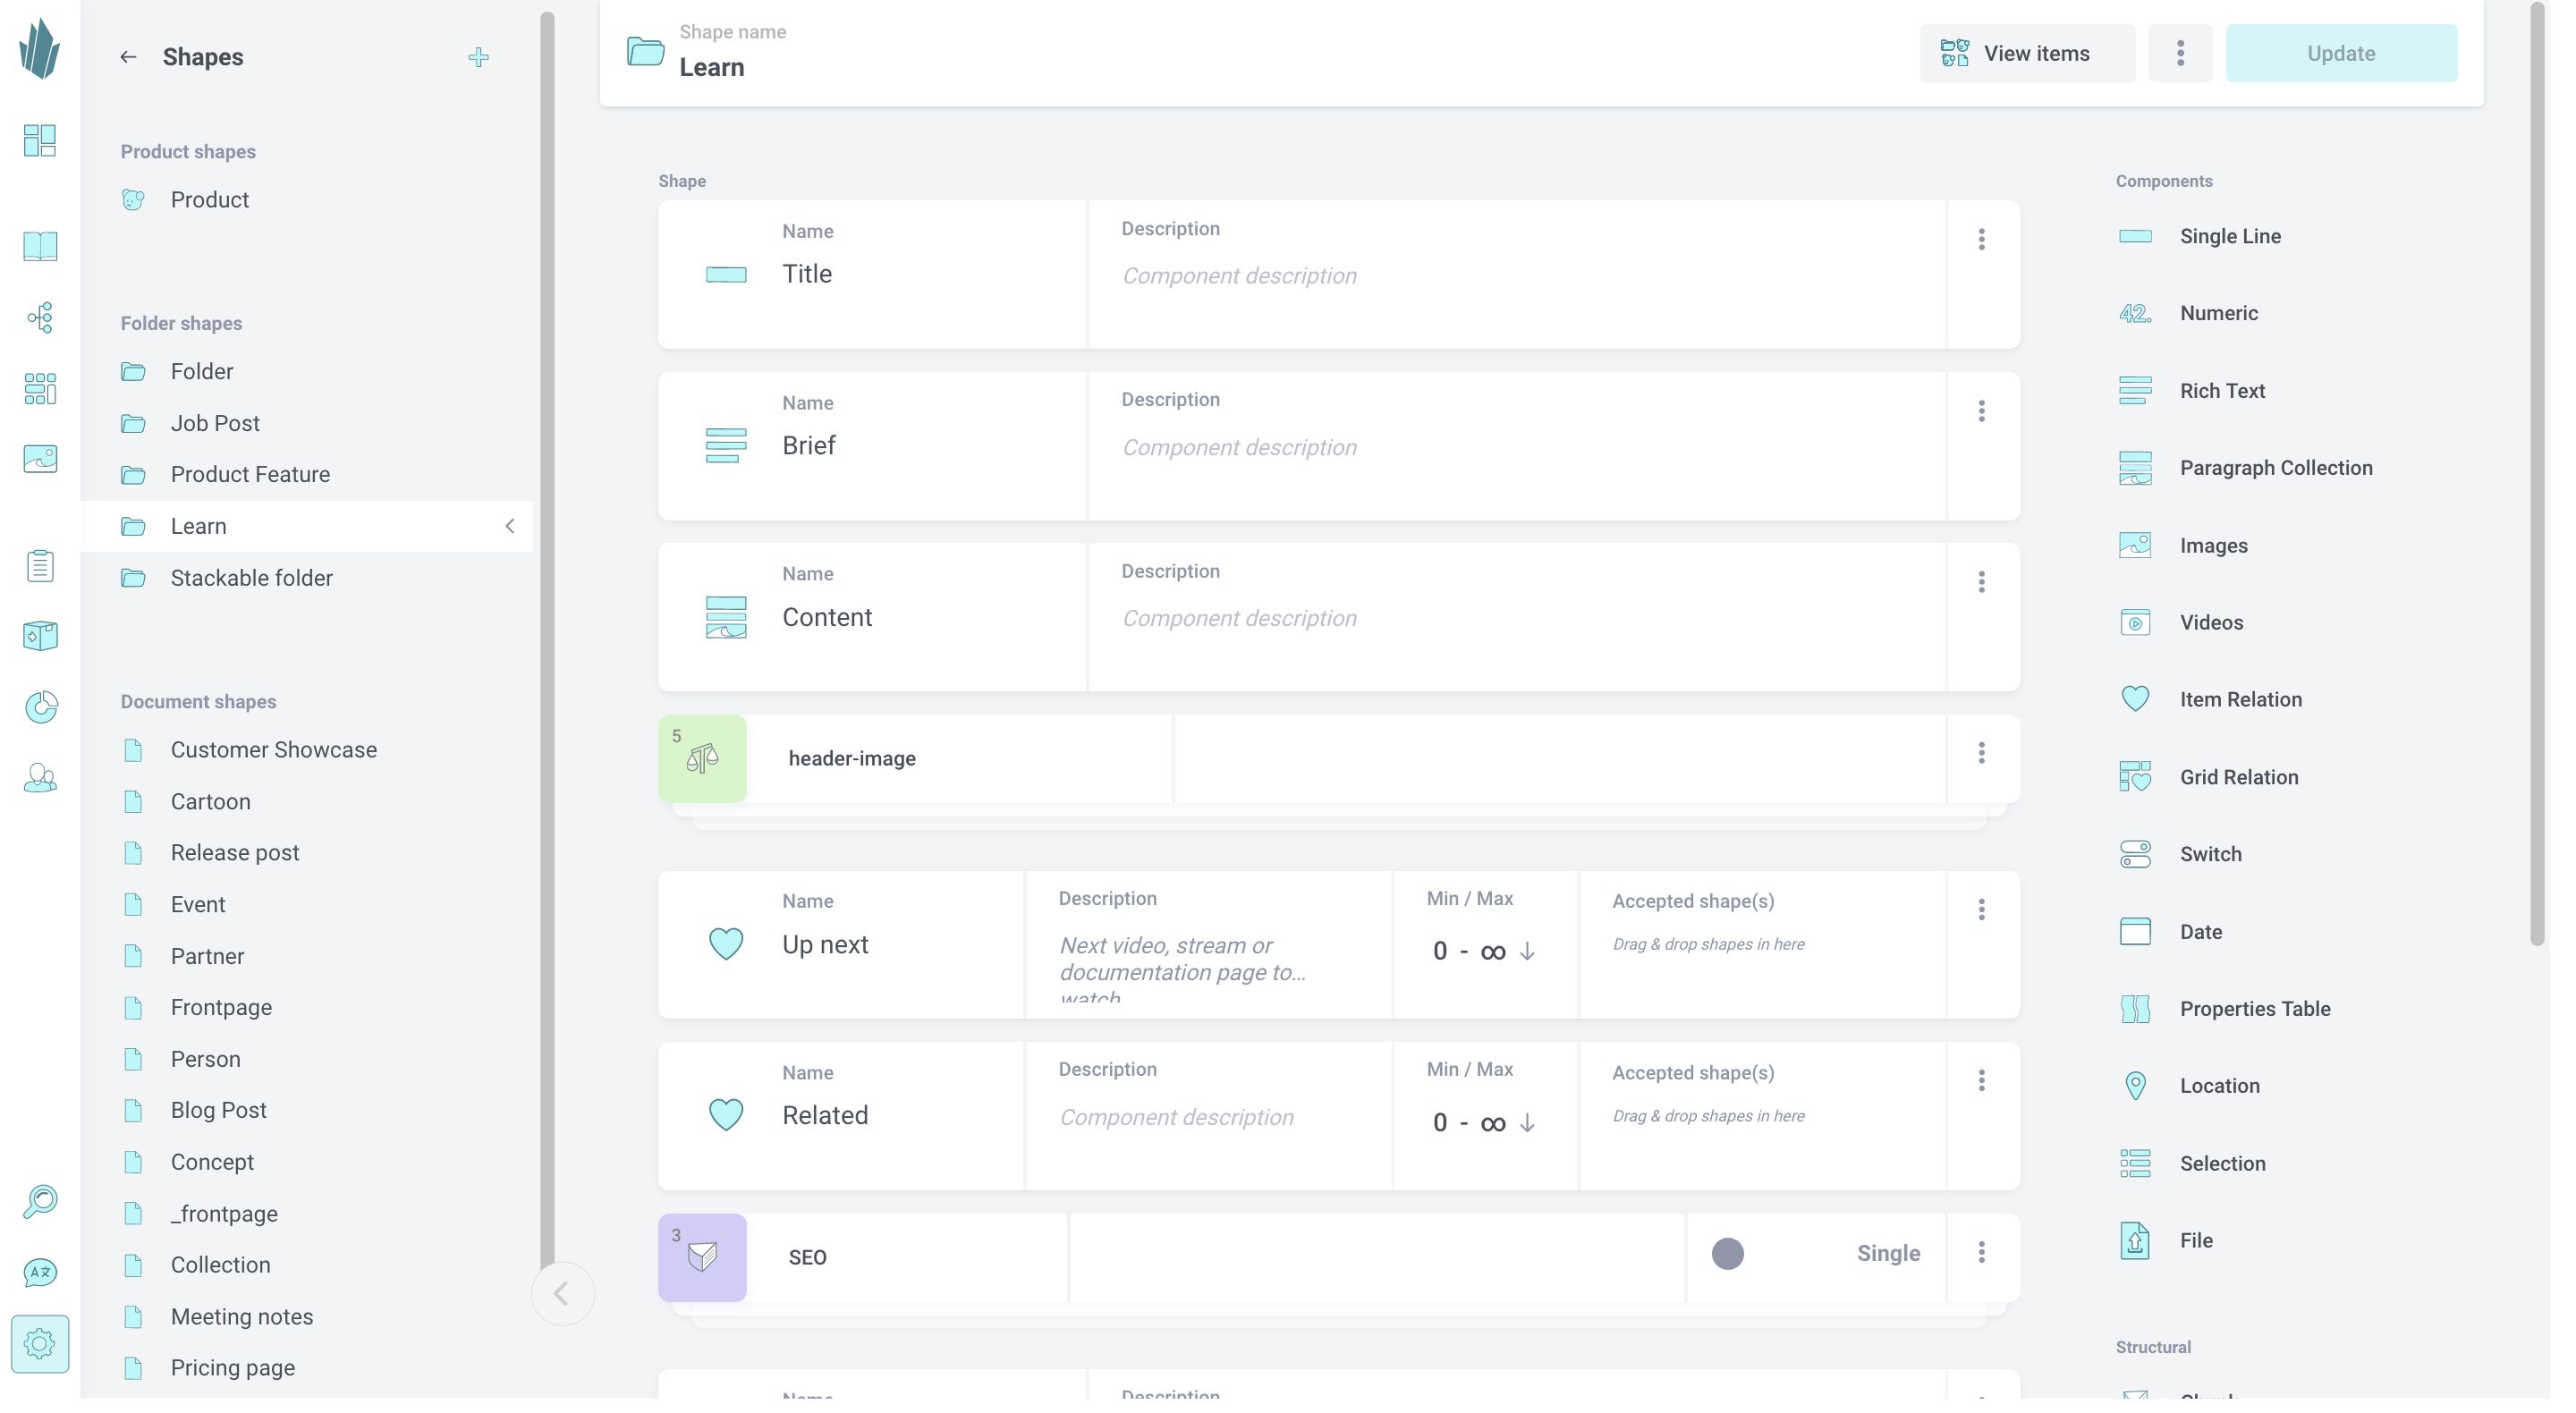Open the language translation icon in sidebar
The width and height of the screenshot is (2576, 1413).
pyautogui.click(x=40, y=1272)
